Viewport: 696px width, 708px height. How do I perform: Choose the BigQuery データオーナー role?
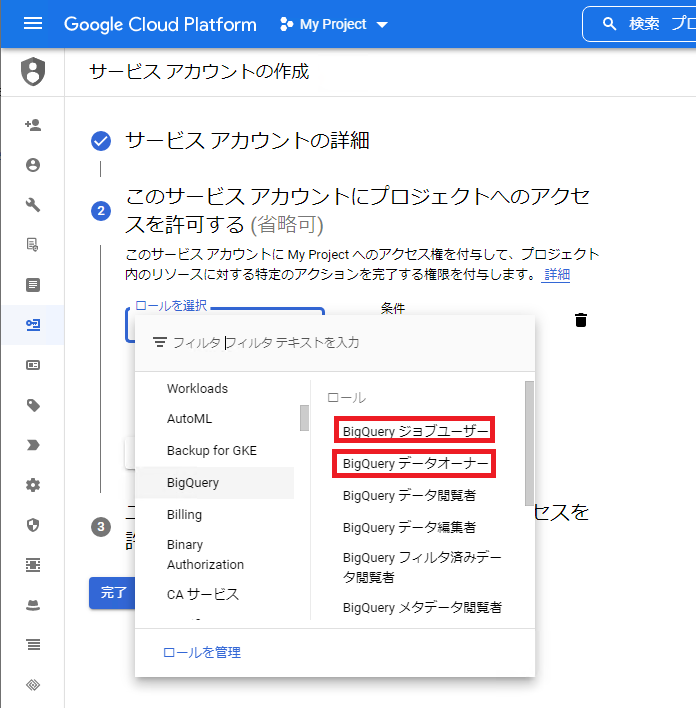(415, 463)
